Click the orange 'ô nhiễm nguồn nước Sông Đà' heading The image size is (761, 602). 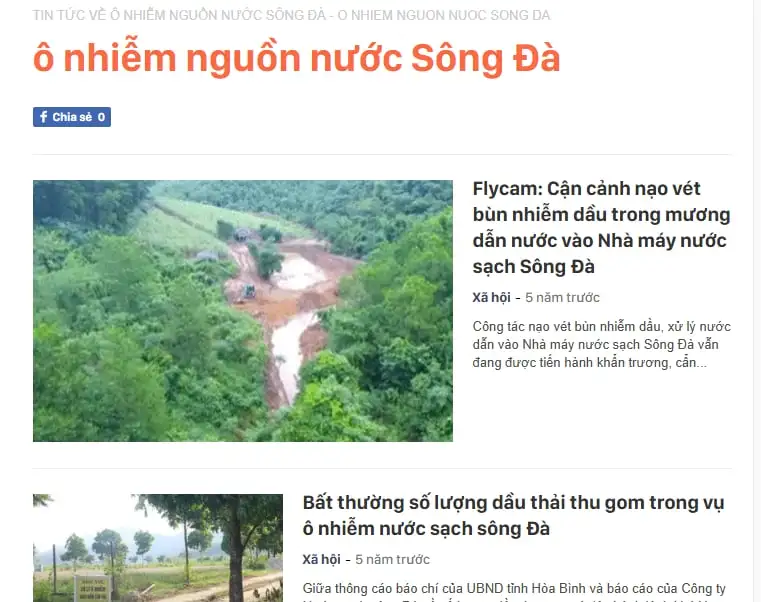(x=297, y=58)
